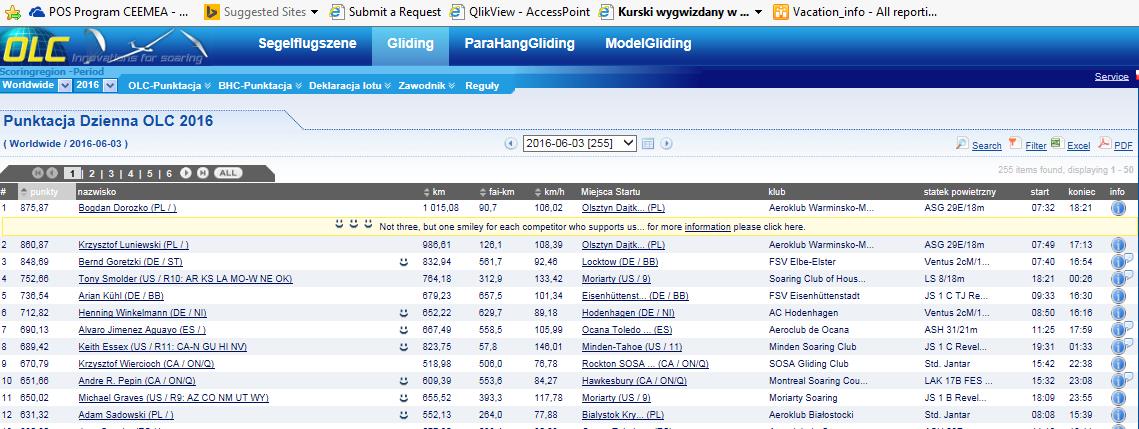Open the calendar date picker icon
The width and height of the screenshot is (1139, 429).
click(648, 144)
